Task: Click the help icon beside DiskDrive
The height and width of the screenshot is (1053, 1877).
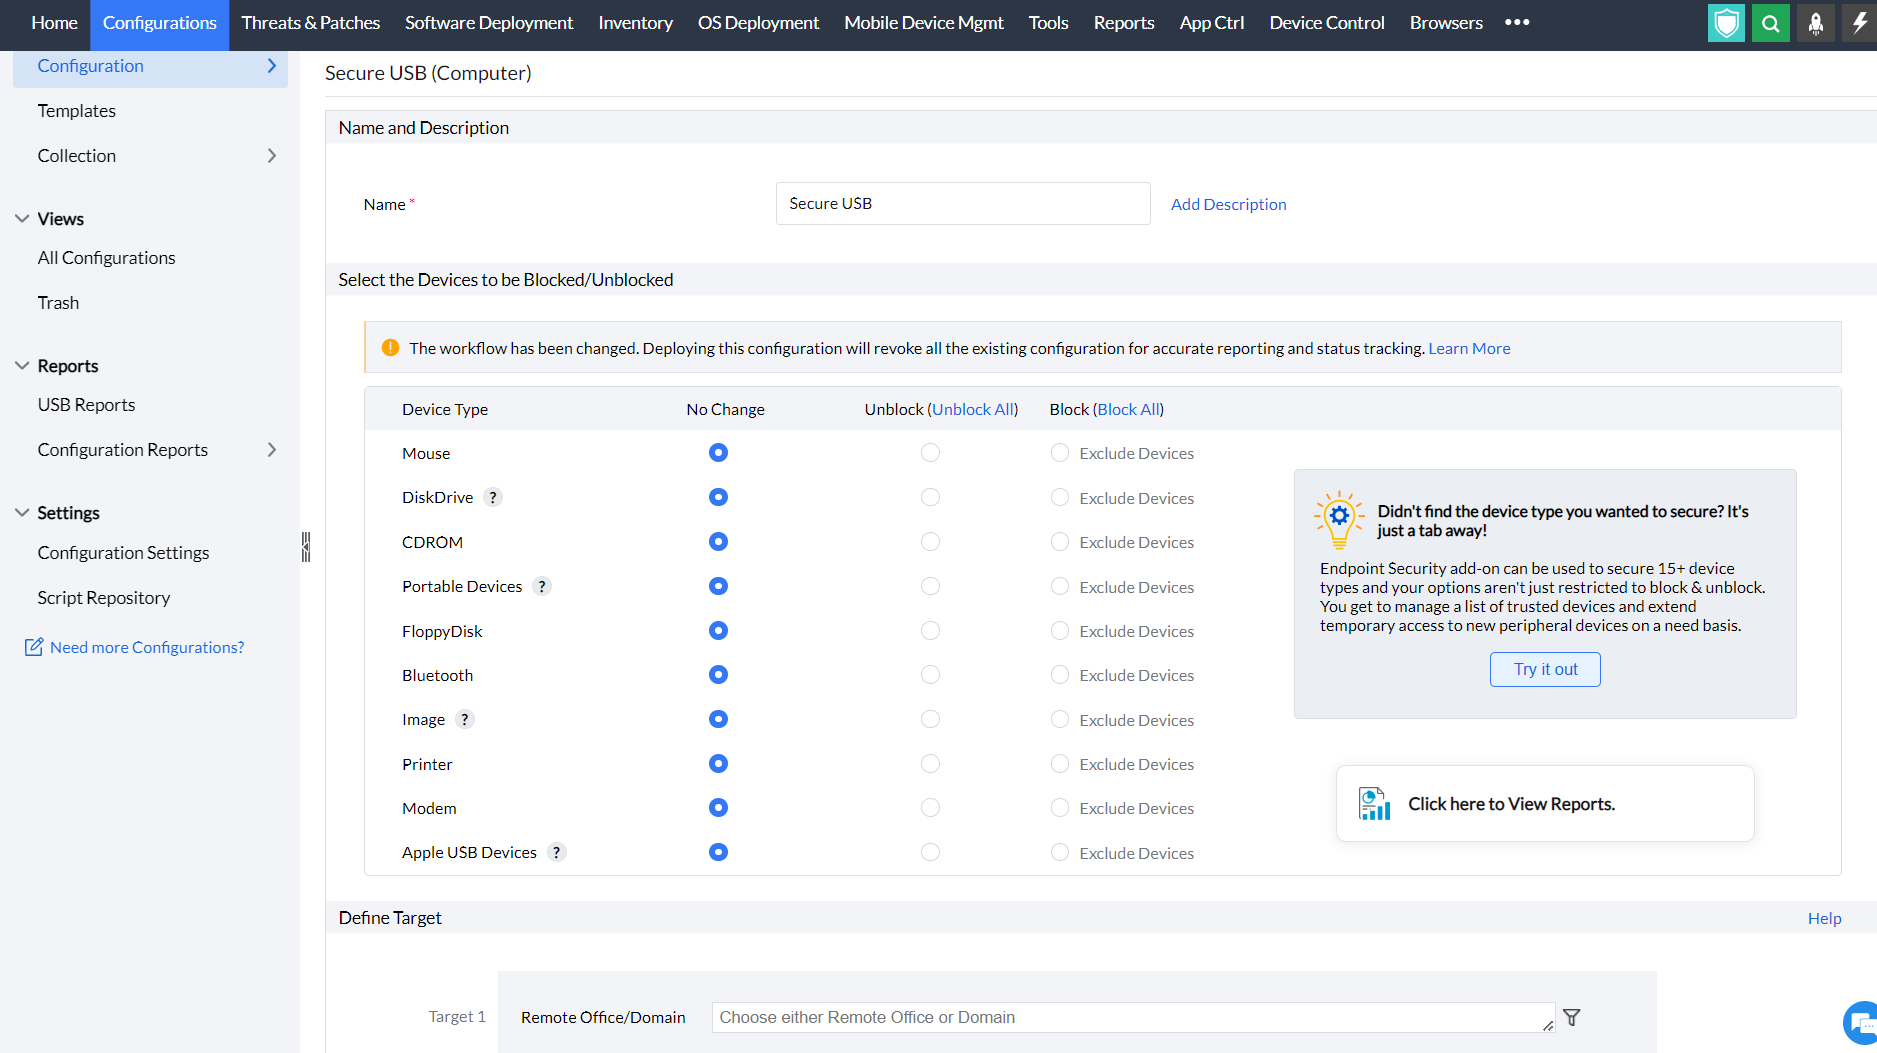Action: tap(493, 497)
